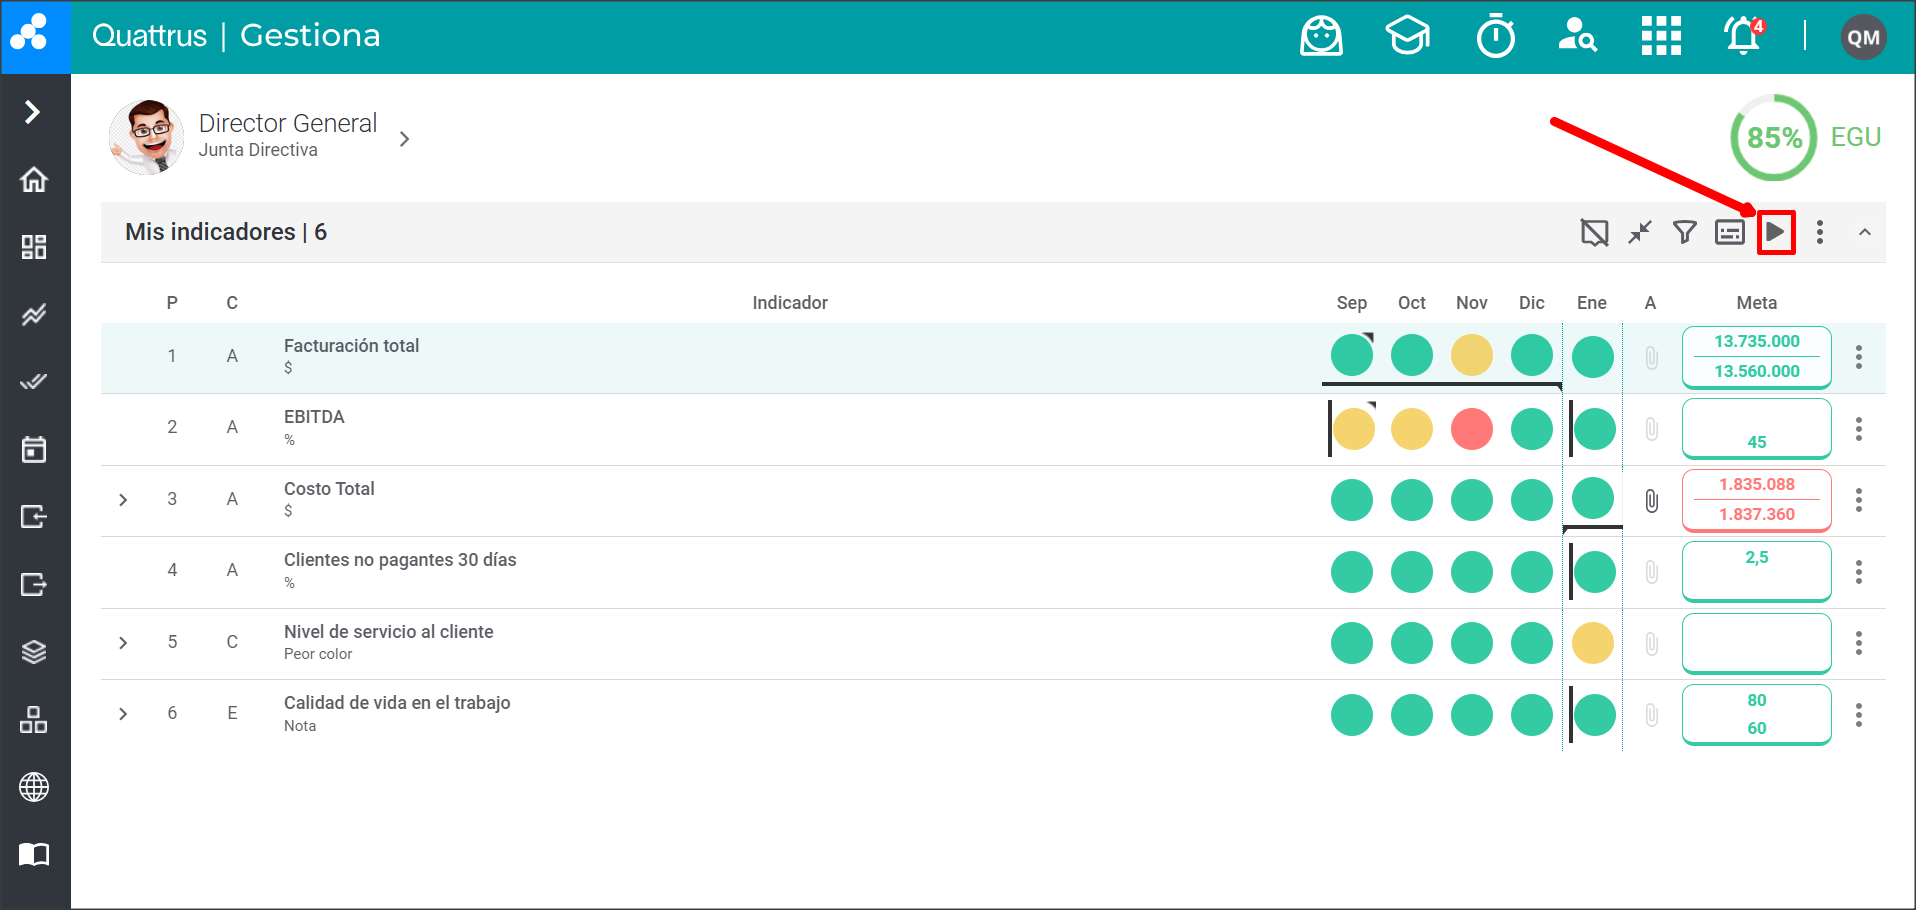Open the calendar sidebar icon
The height and width of the screenshot is (910, 1916).
tap(34, 450)
